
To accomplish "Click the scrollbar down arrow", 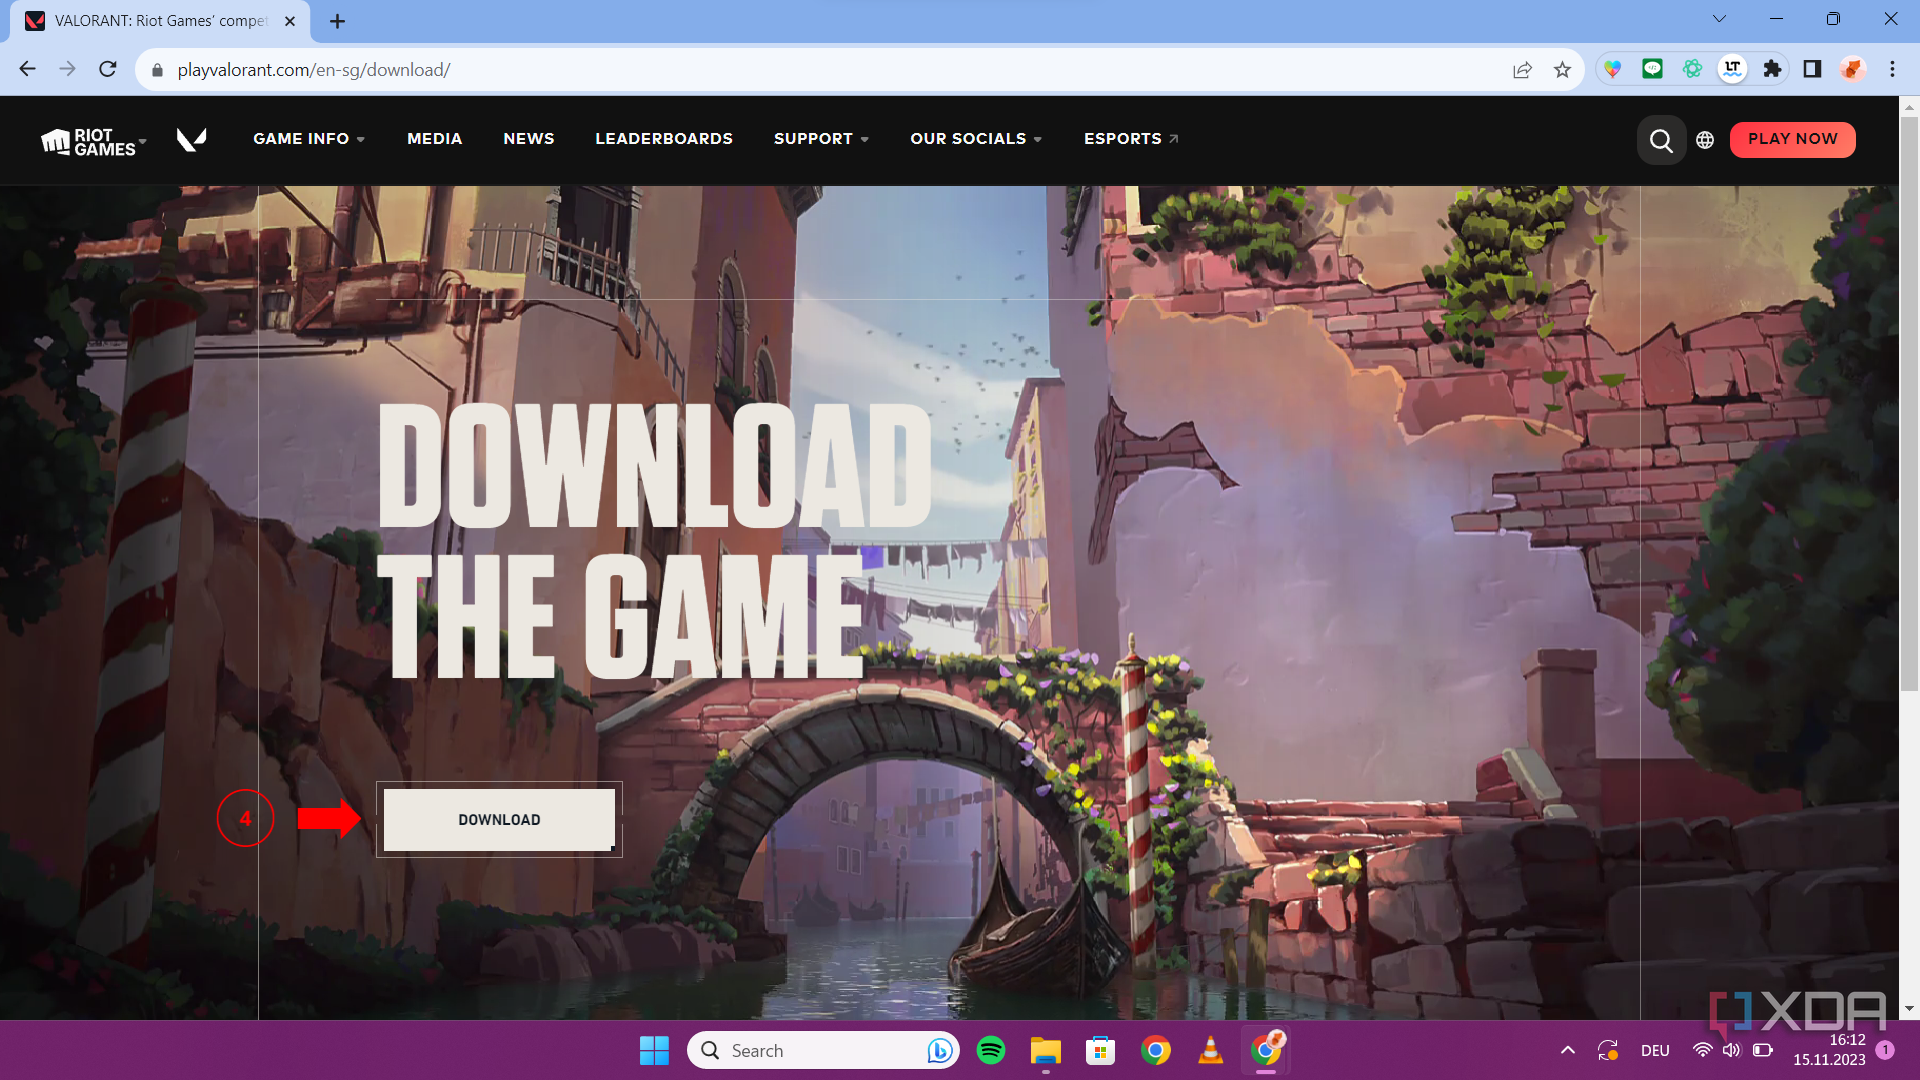I will [1909, 1009].
